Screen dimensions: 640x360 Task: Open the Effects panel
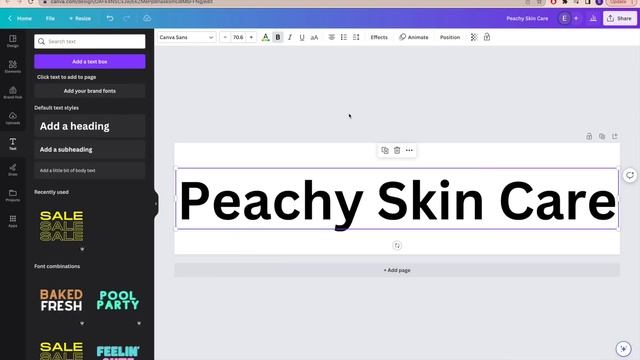pyautogui.click(x=379, y=37)
